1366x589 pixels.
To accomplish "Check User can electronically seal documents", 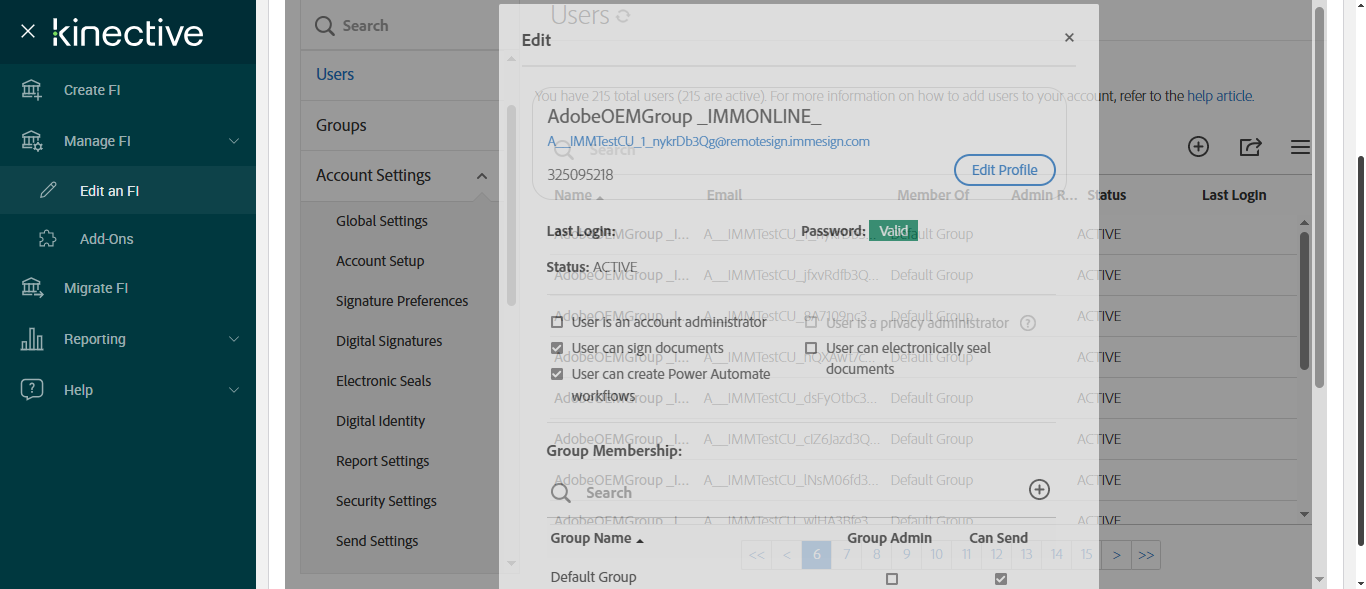I will tap(811, 348).
